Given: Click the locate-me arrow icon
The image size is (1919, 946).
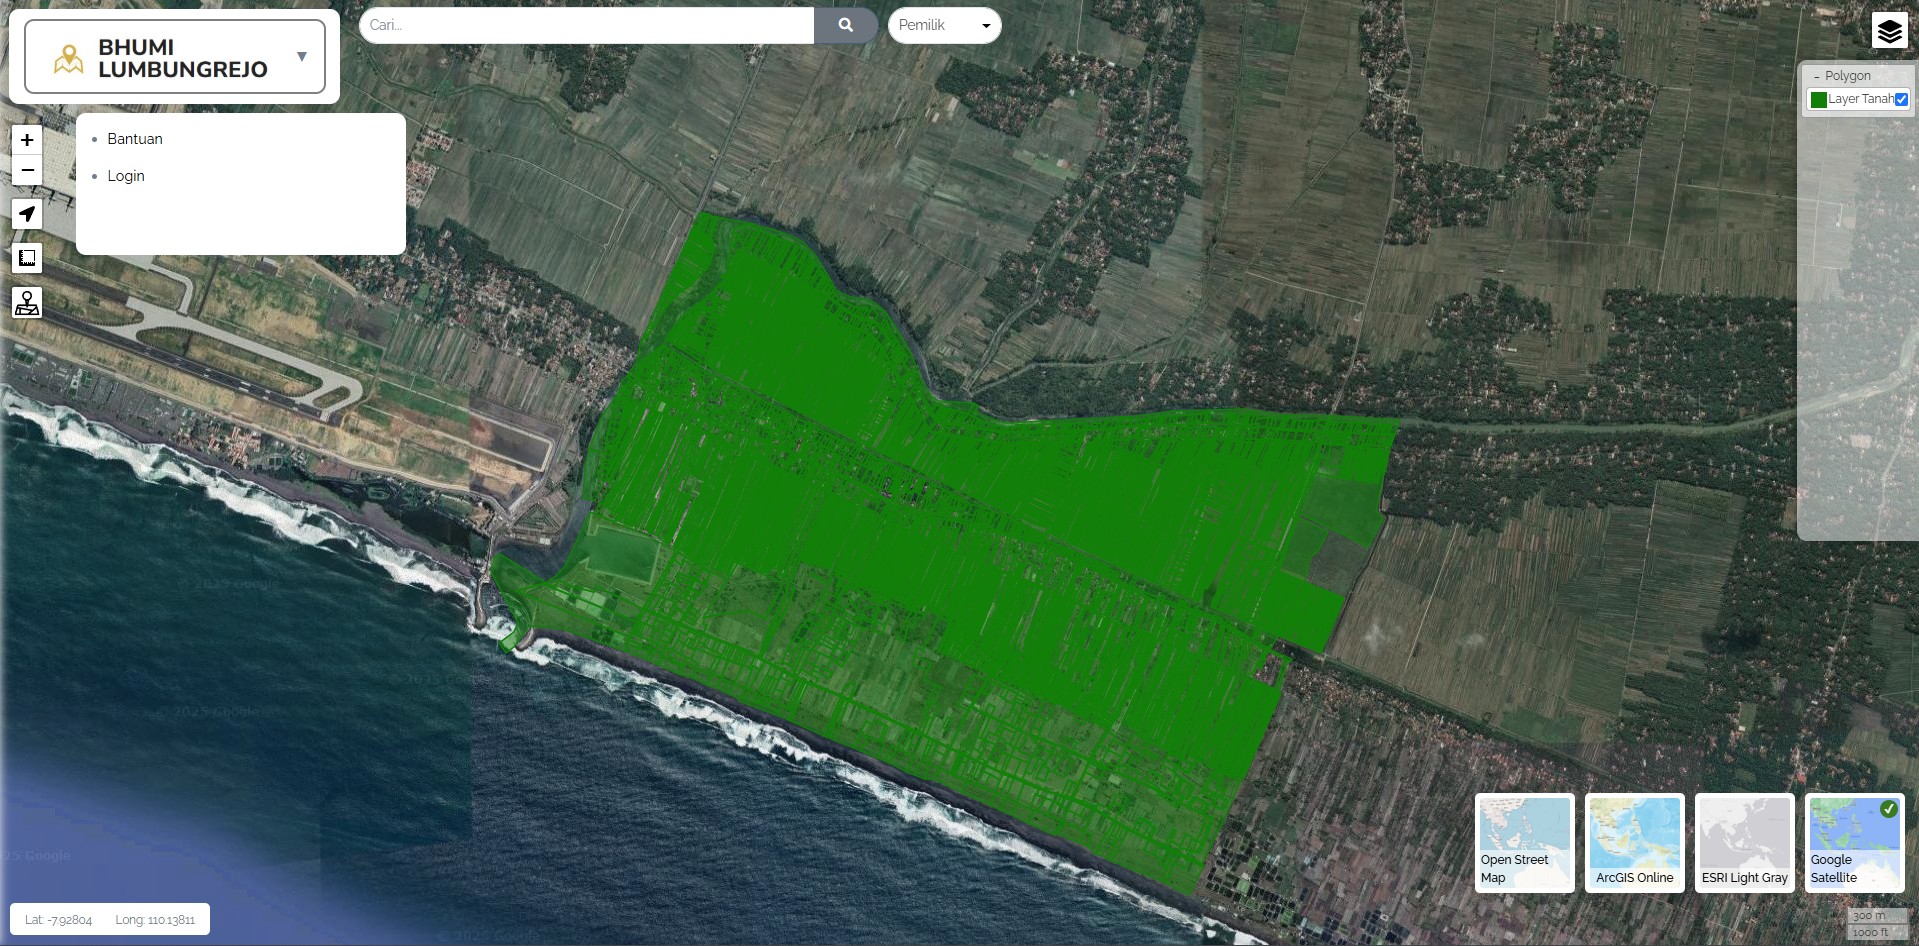Looking at the screenshot, I should 27,214.
